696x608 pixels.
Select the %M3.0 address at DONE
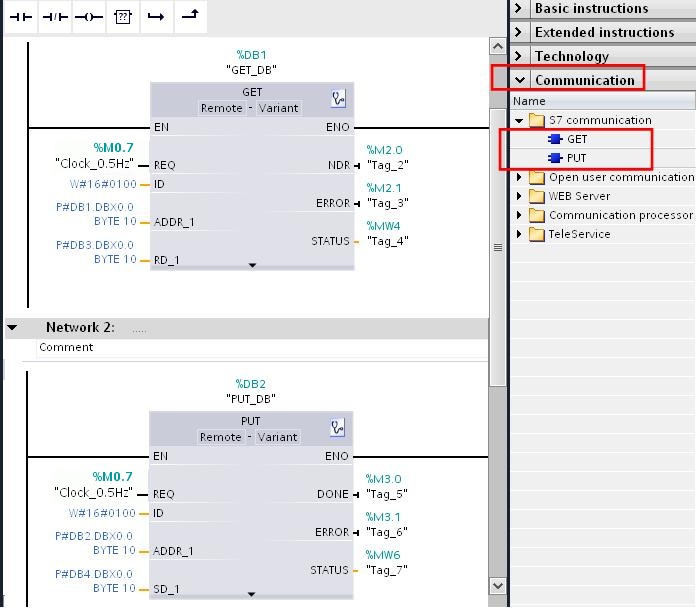coord(384,479)
